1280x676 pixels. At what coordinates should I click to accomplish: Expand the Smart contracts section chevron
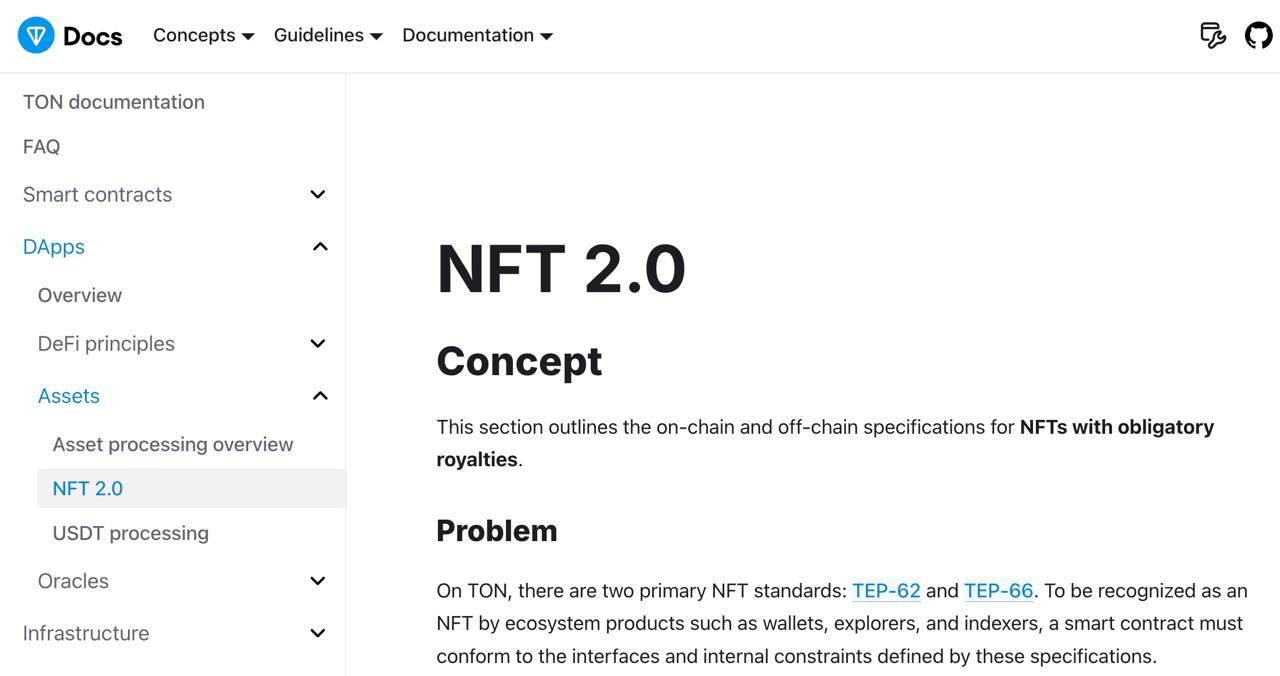[318, 194]
